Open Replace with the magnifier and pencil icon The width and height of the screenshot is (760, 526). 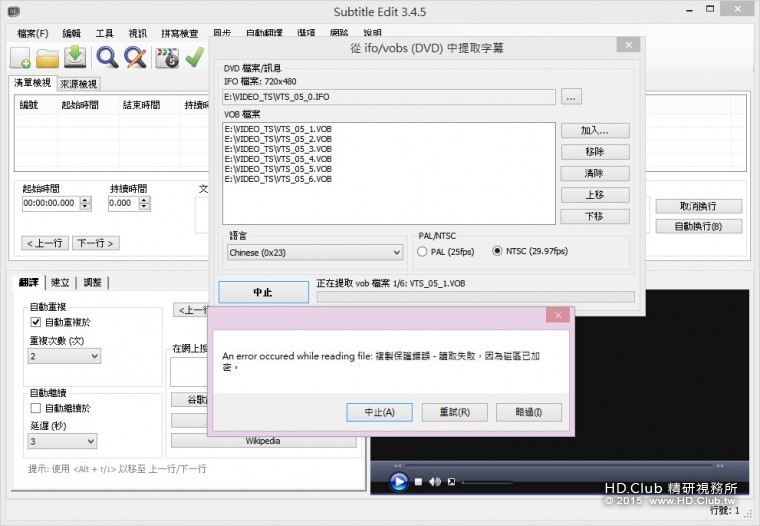click(135, 57)
